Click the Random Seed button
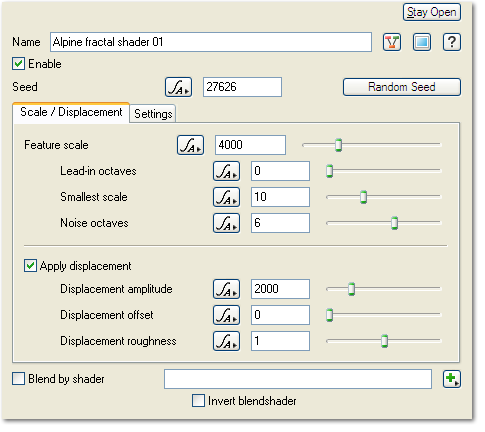This screenshot has height=432, width=485. tap(402, 87)
